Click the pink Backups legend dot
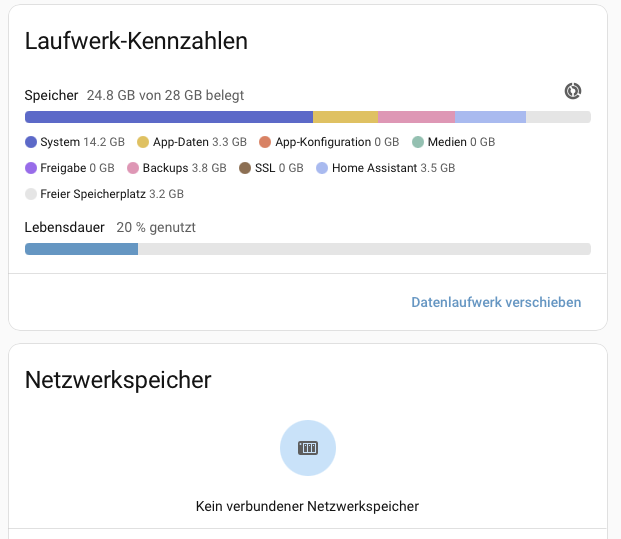This screenshot has height=539, width=621. (x=133, y=168)
